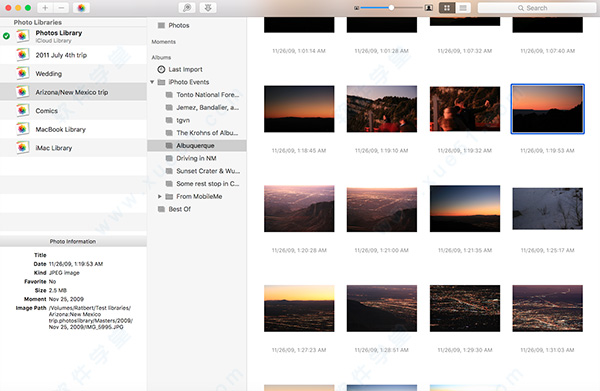
Task: Select the photo taken at 1:19:32 AM
Action: (x=465, y=109)
